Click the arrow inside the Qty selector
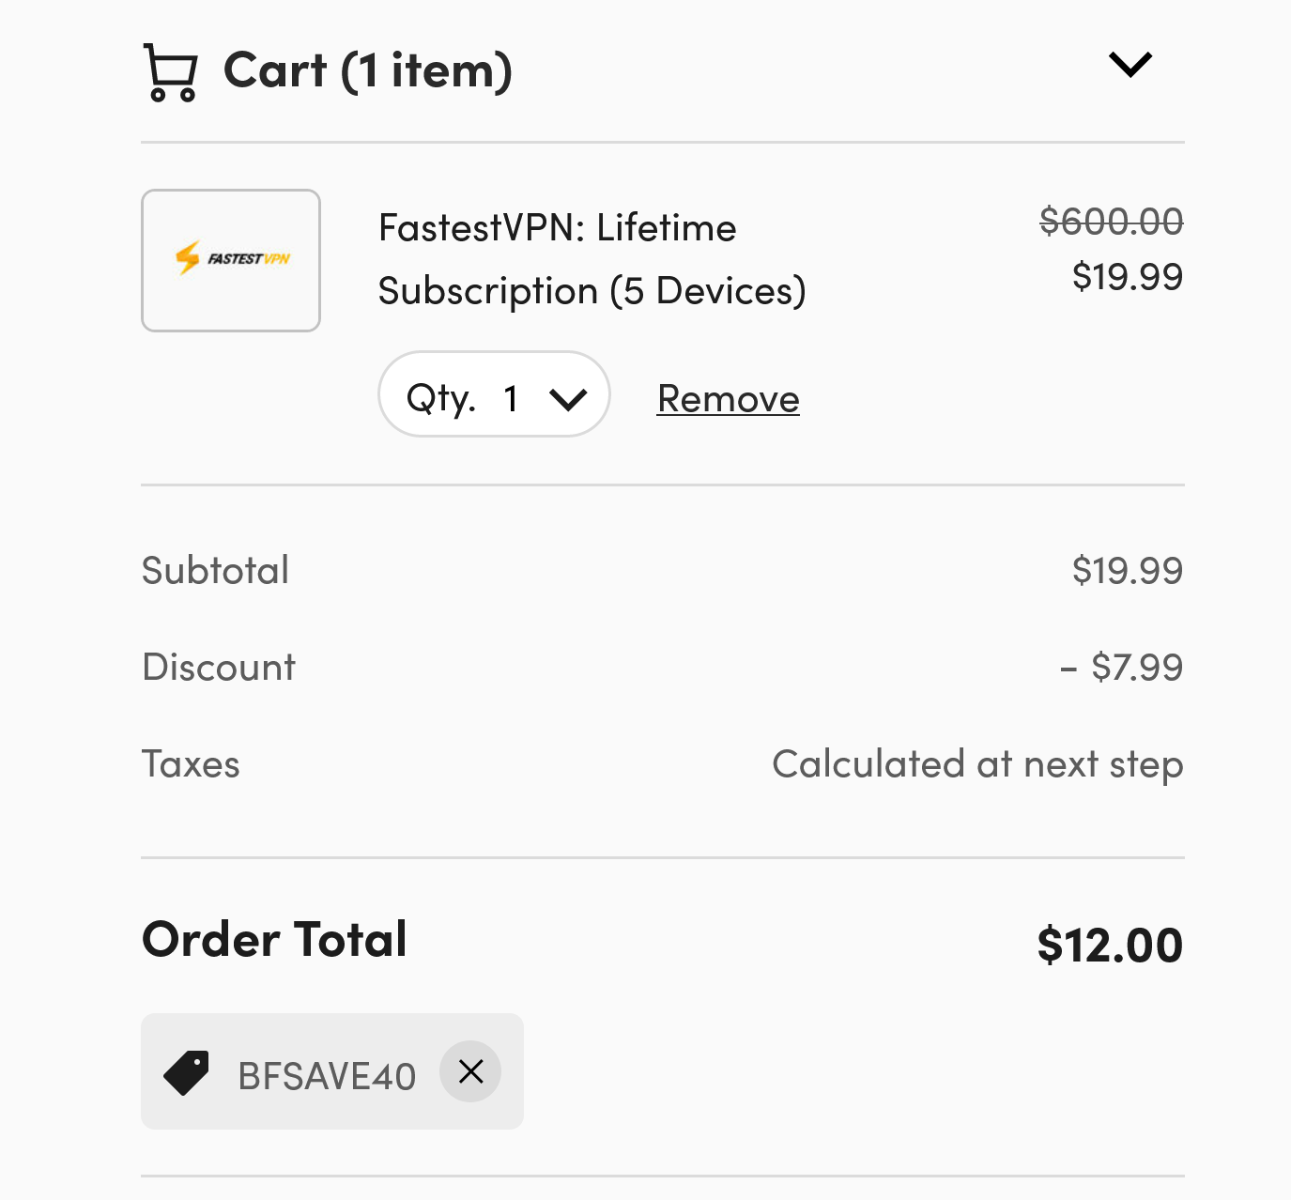 pos(568,399)
